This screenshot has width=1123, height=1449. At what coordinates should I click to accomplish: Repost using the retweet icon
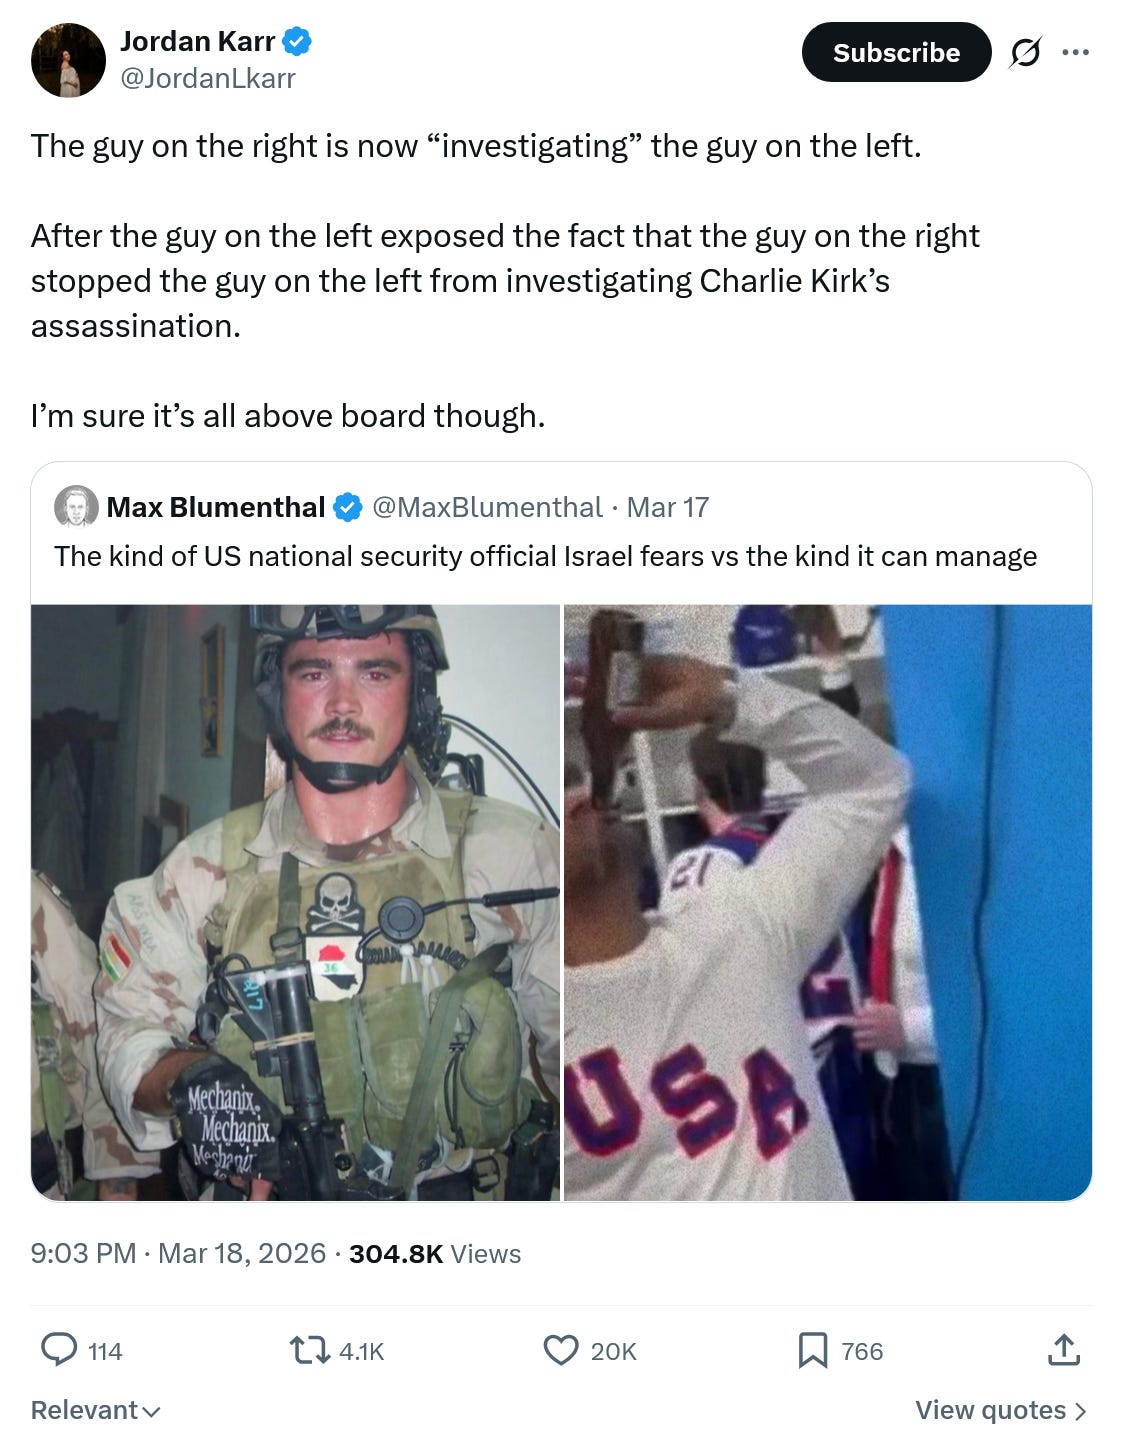[x=309, y=1351]
